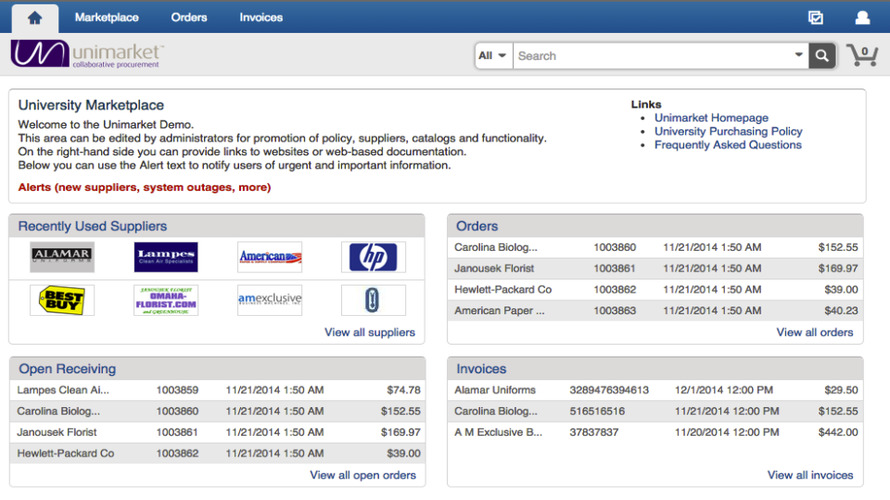Open the All category dropdown
The height and width of the screenshot is (500, 890).
(x=493, y=56)
